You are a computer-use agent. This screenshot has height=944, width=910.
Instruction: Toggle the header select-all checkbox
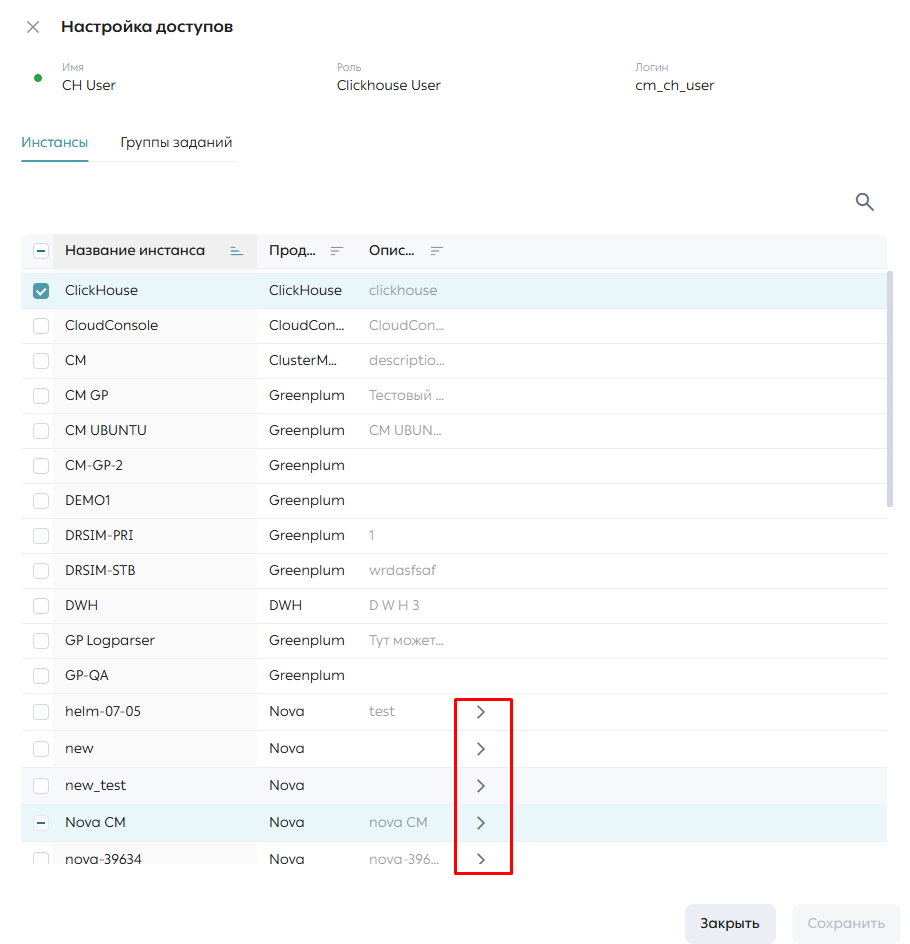click(x=41, y=251)
